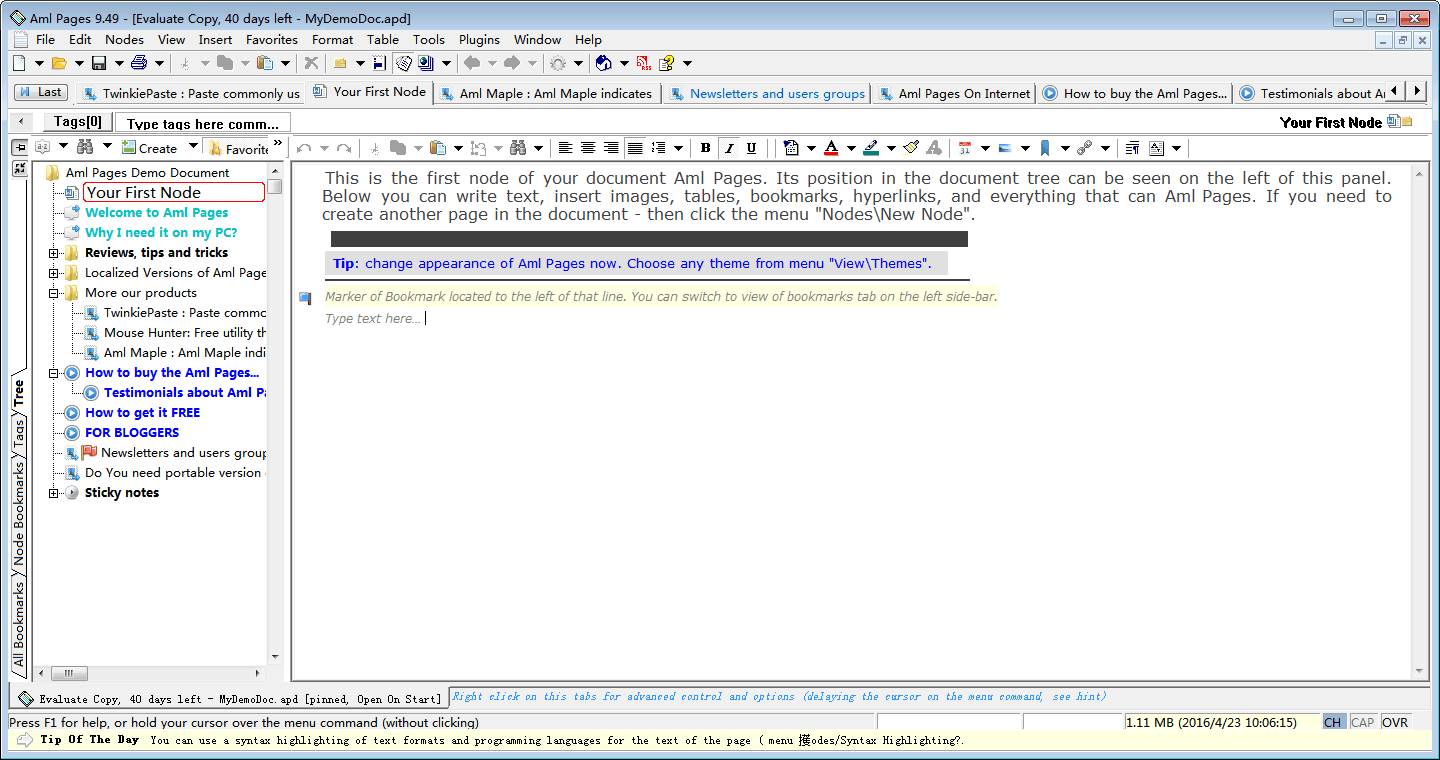The image size is (1440, 760).
Task: Open the Nodes menu
Action: tap(124, 40)
